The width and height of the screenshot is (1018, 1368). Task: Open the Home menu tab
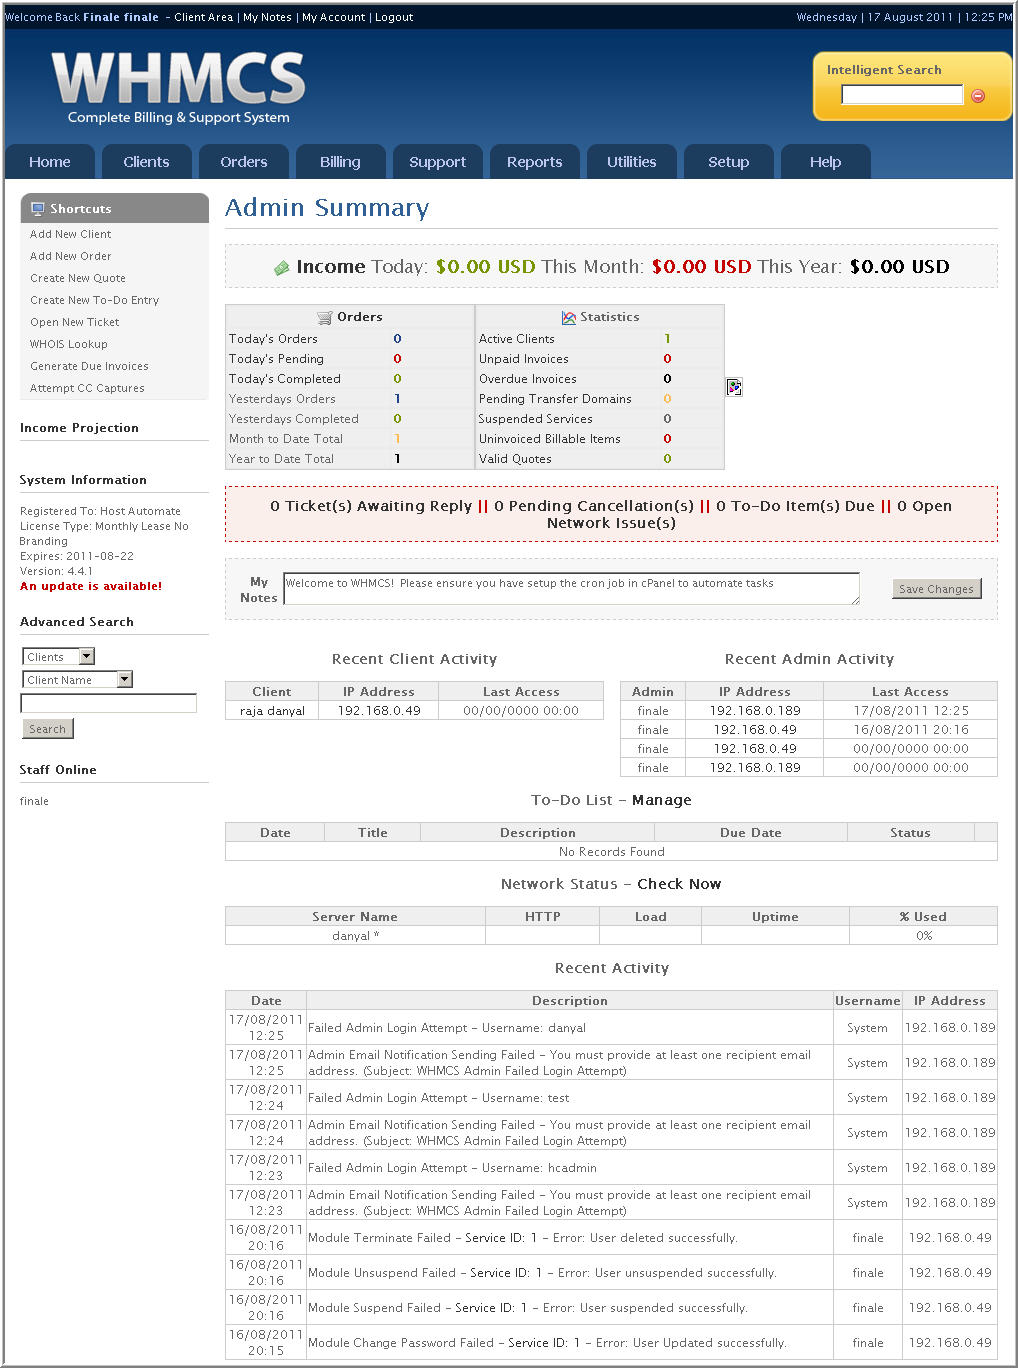[50, 162]
